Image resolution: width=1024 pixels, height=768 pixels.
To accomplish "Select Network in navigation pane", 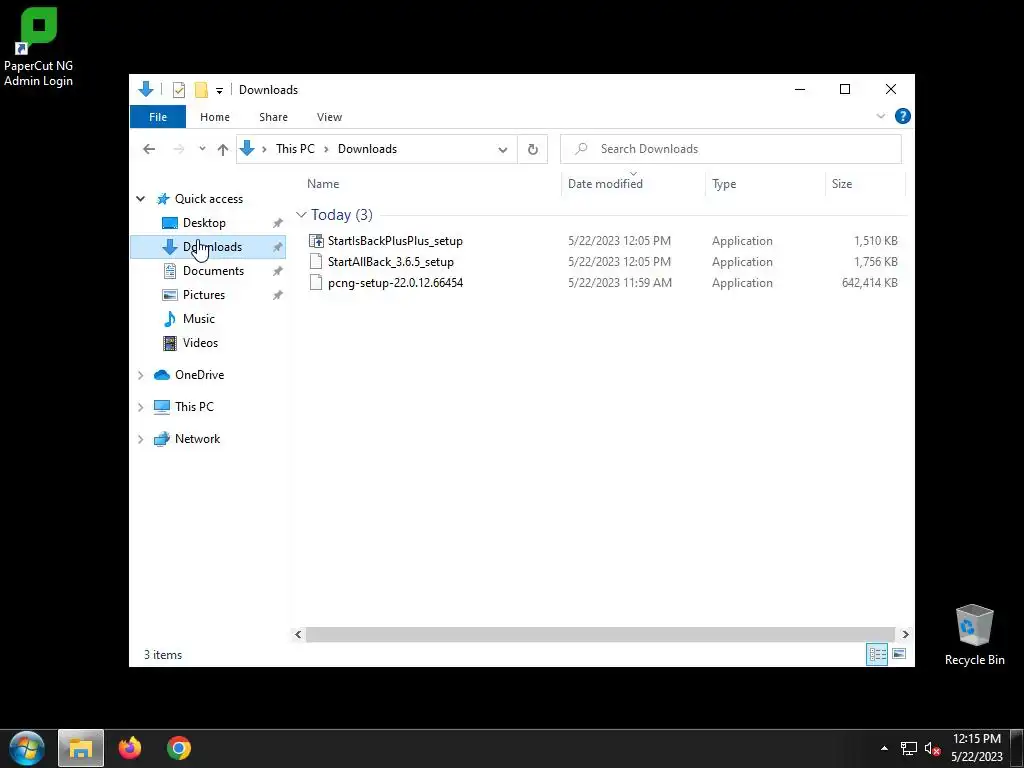I will click(x=197, y=439).
